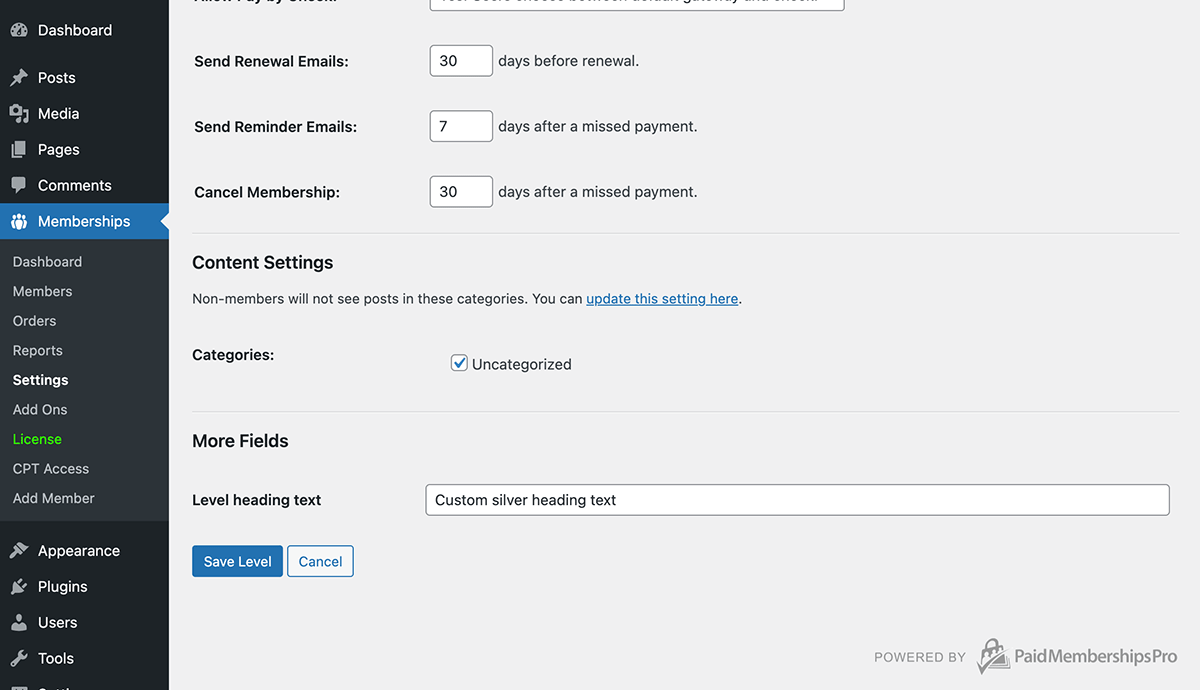Go to the Plugins menu
This screenshot has height=690, width=1200.
[x=84, y=587]
